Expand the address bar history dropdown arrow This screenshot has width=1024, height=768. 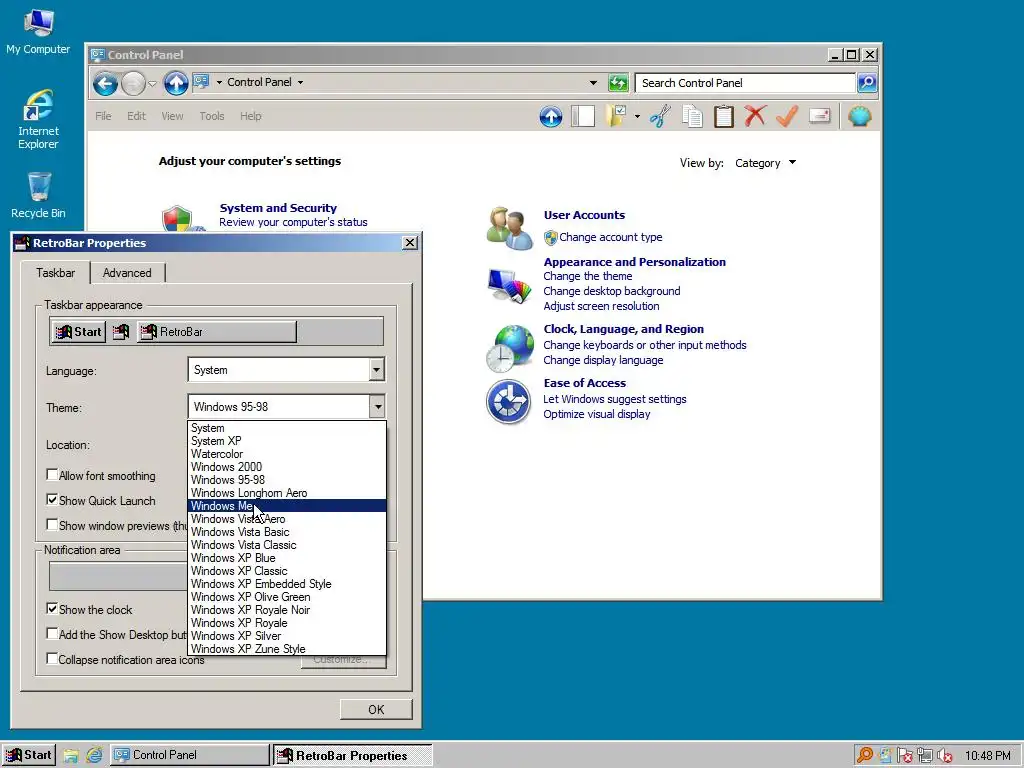click(593, 83)
